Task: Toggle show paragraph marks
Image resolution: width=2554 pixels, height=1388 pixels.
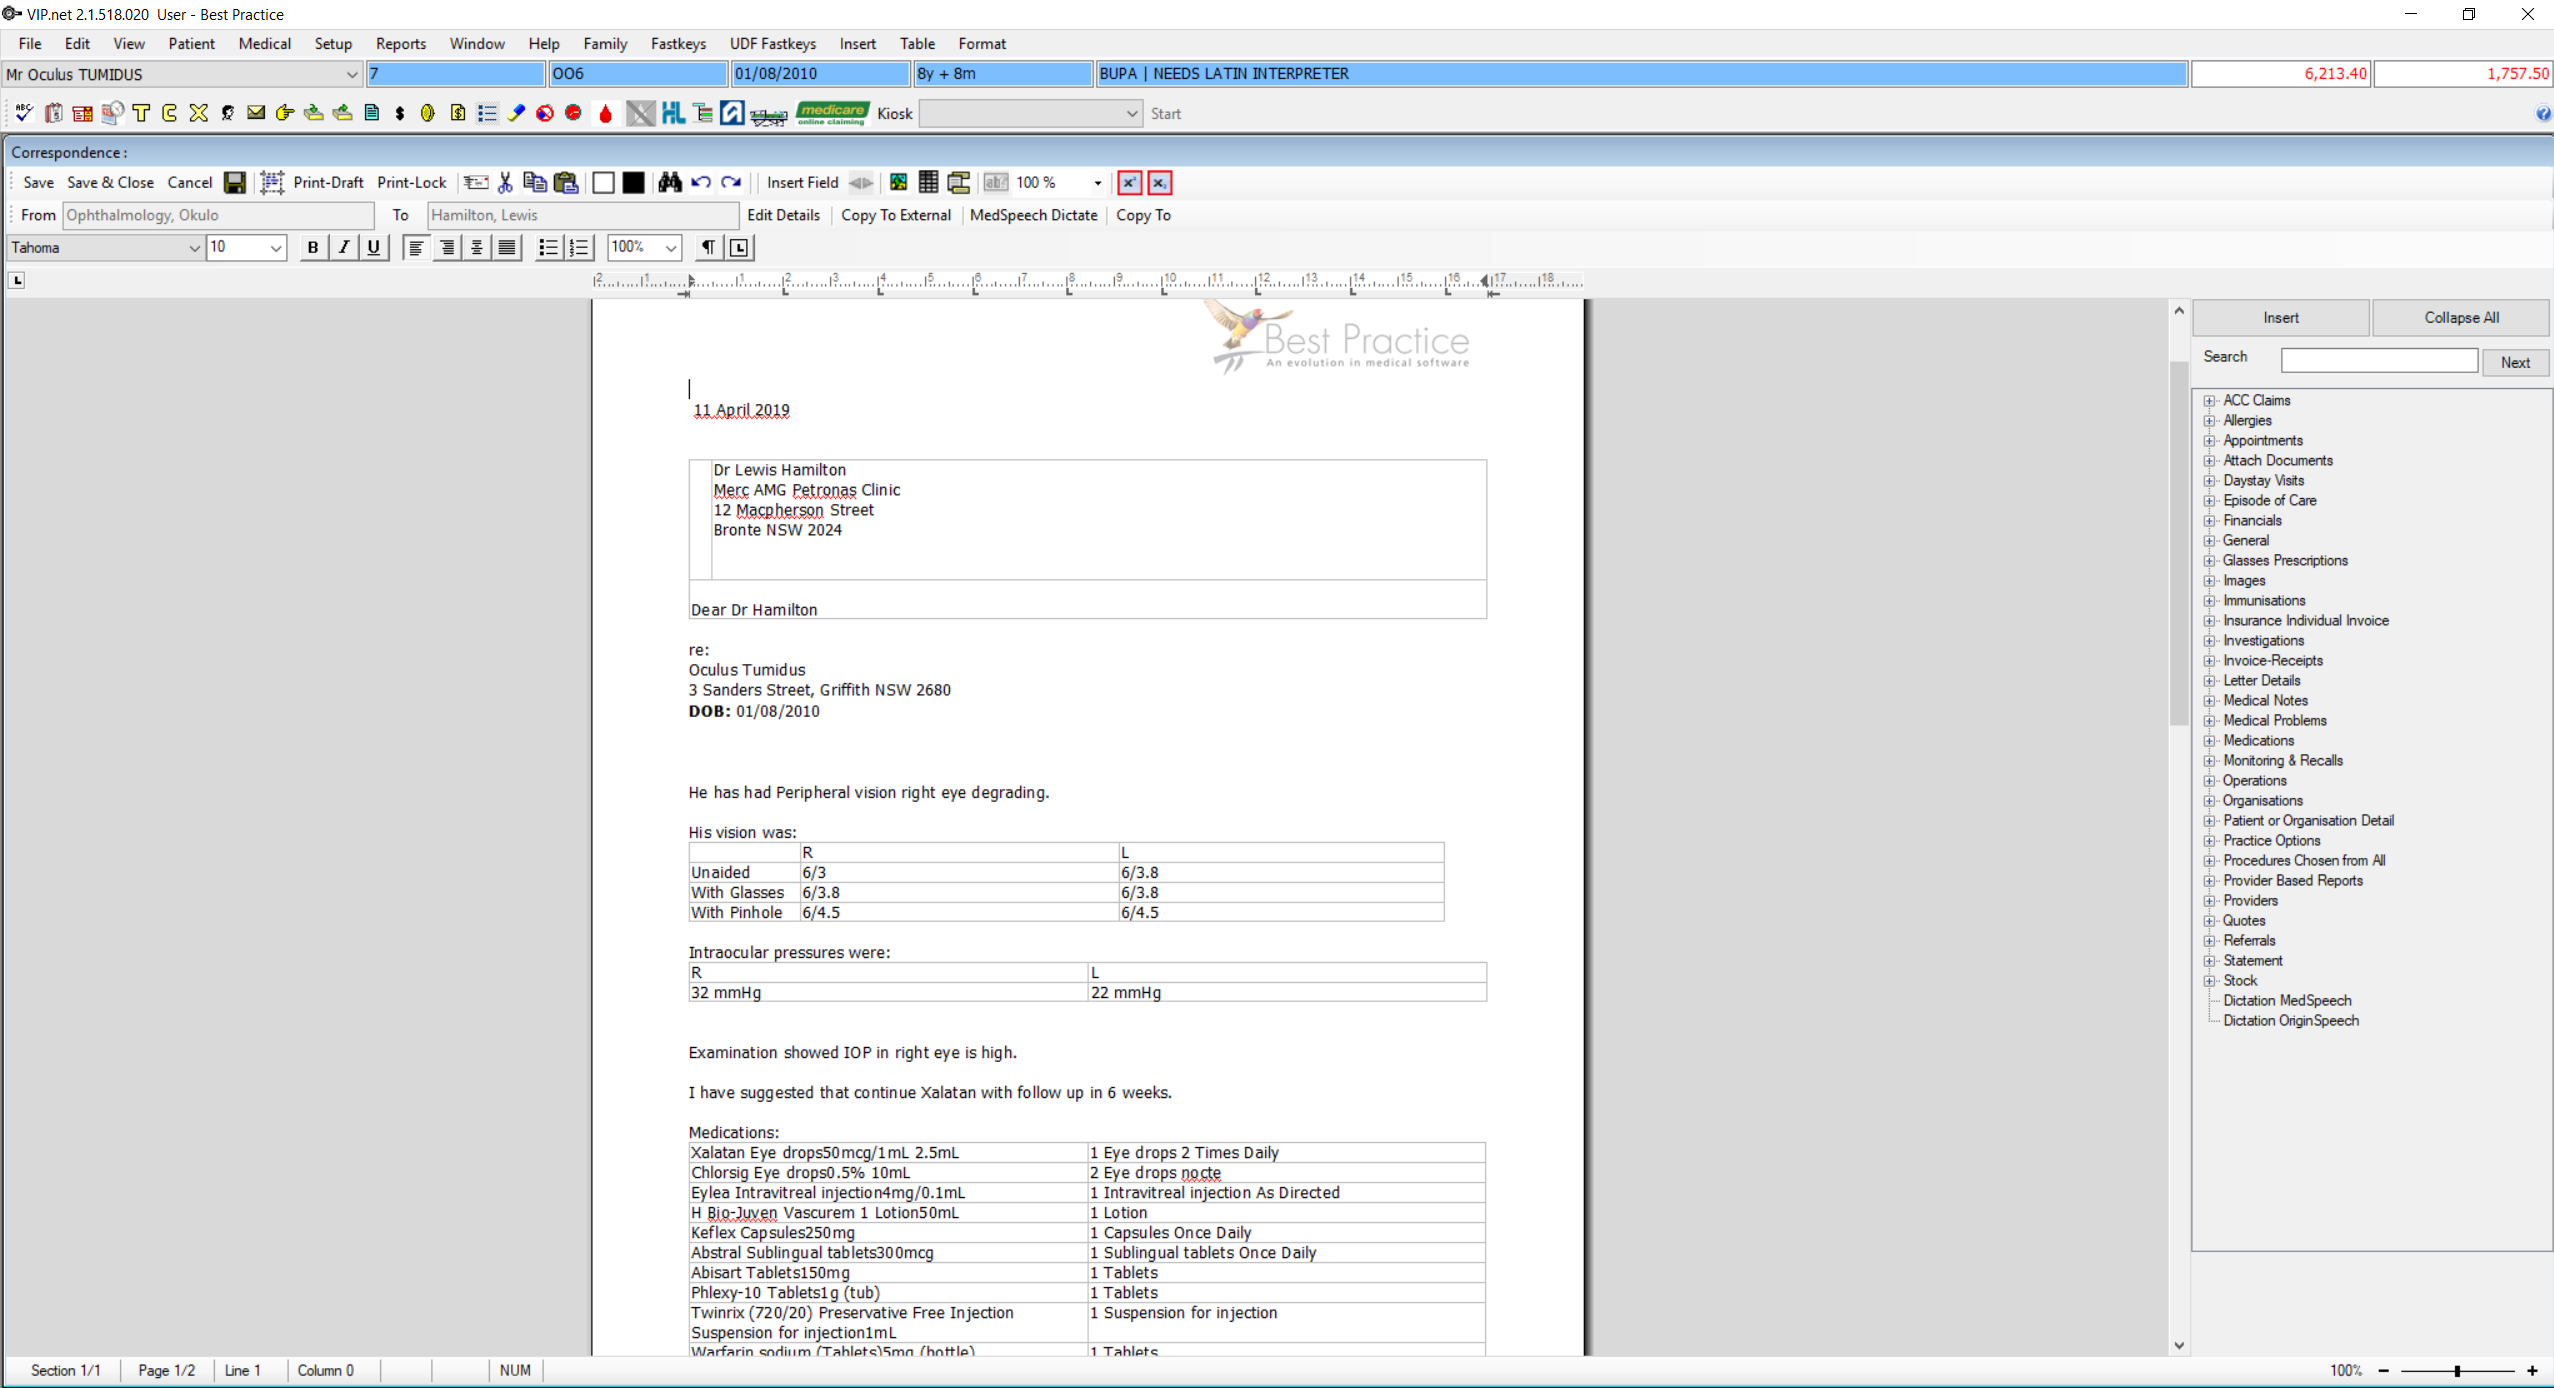Action: click(707, 247)
